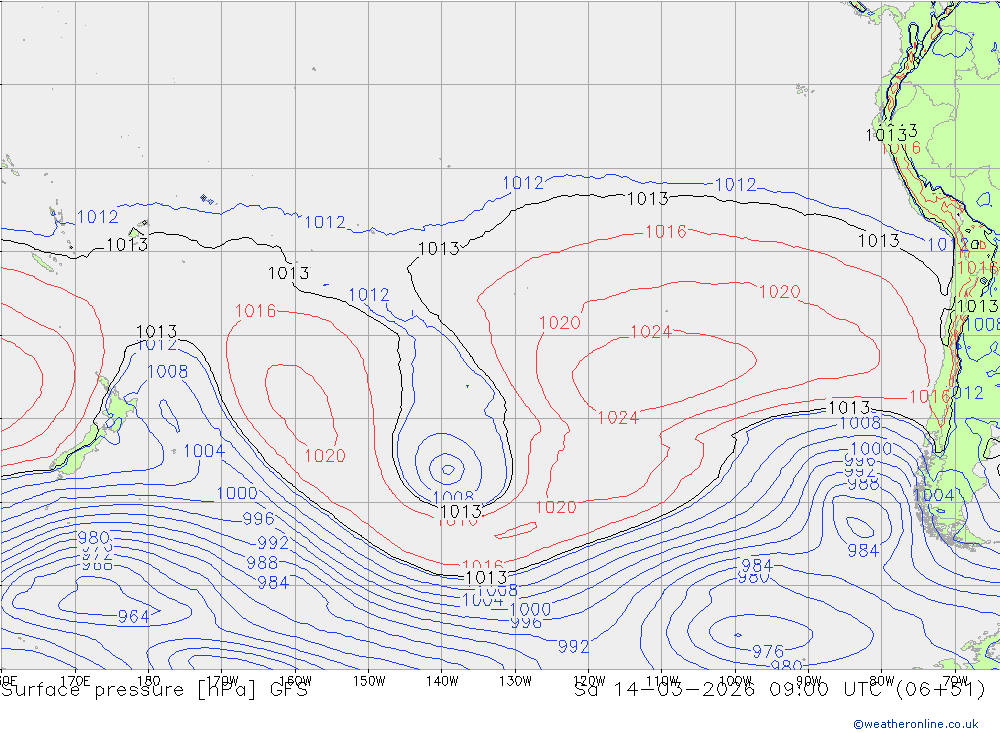
Task: Click the blue 1004 label over Patagonia
Action: 933,495
